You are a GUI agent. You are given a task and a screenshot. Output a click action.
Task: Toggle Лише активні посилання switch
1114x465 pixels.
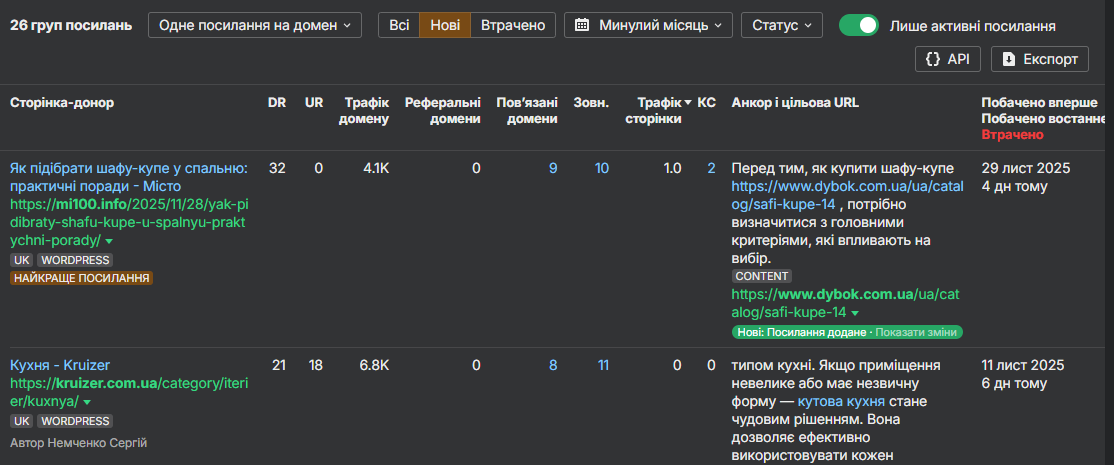859,25
